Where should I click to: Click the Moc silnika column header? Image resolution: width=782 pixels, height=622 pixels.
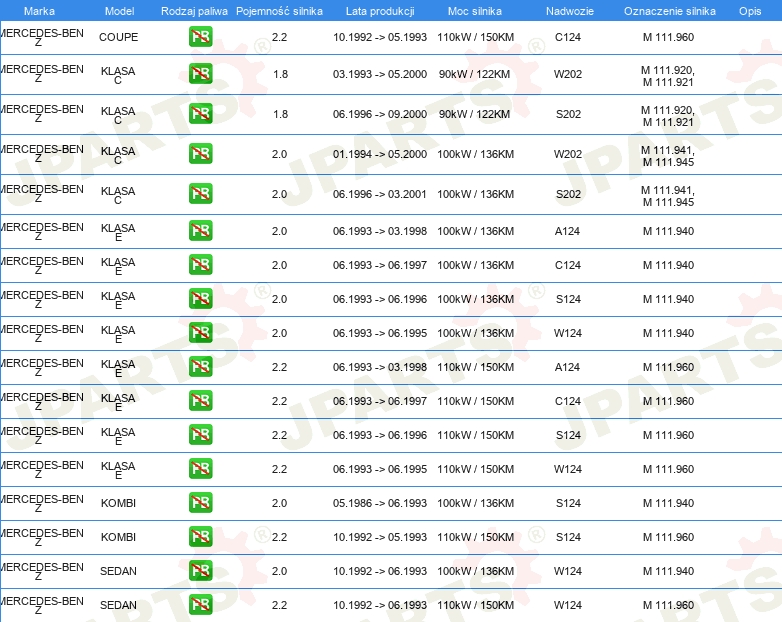tap(475, 11)
